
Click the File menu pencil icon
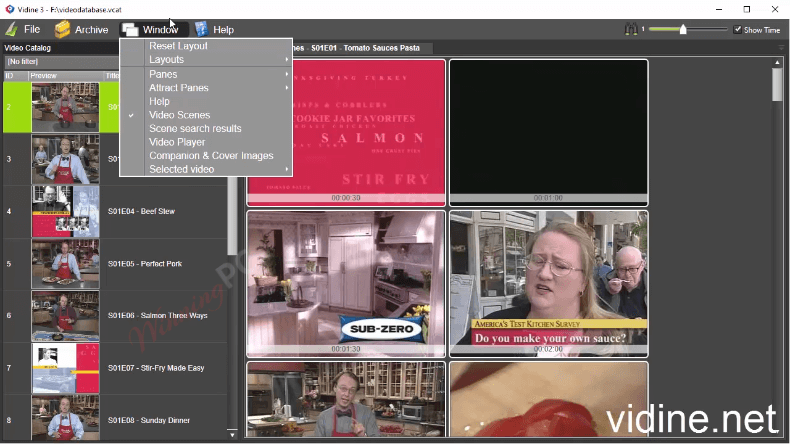pyautogui.click(x=12, y=29)
